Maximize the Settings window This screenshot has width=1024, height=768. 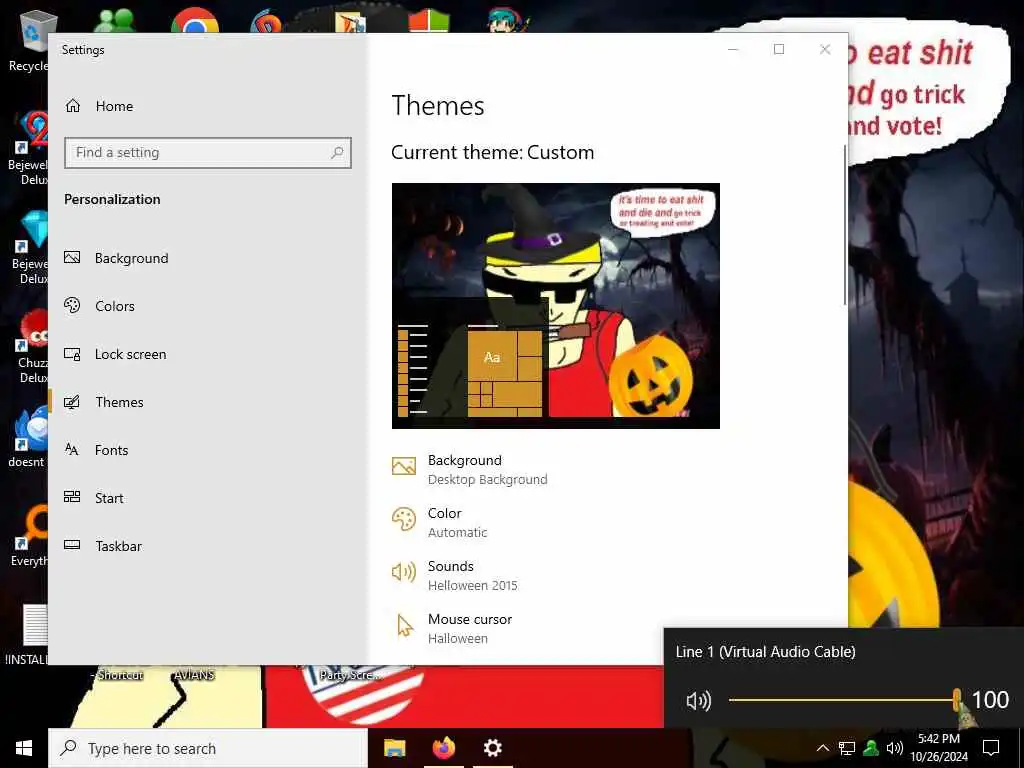click(x=778, y=50)
